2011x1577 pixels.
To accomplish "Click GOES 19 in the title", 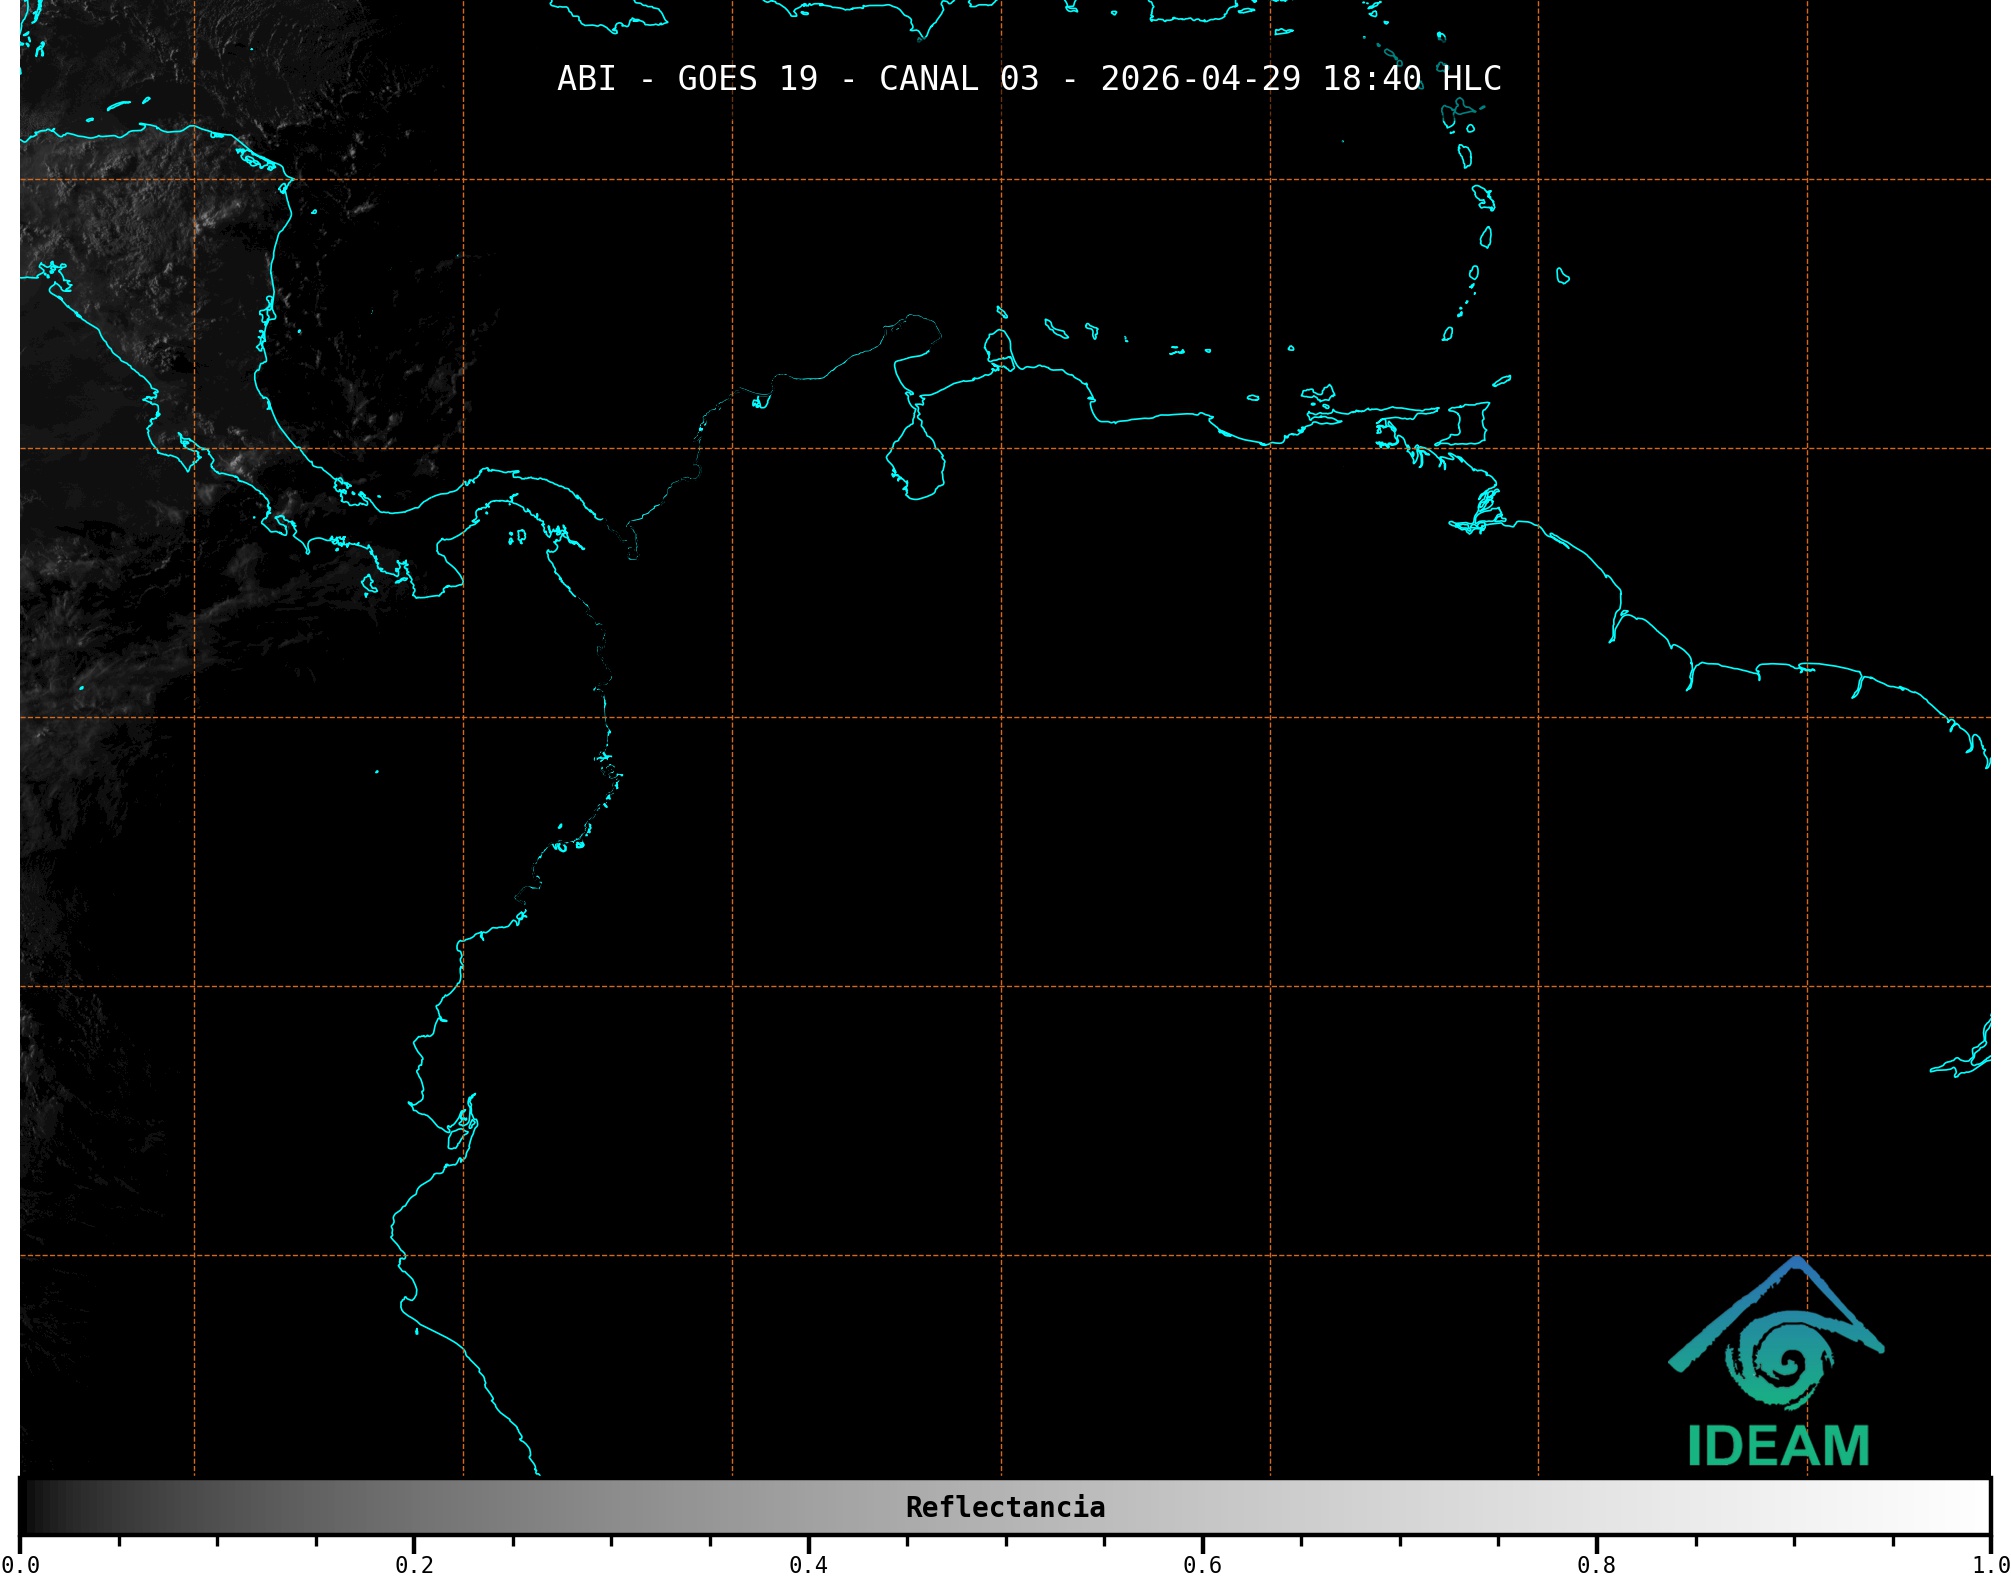I will coord(747,79).
